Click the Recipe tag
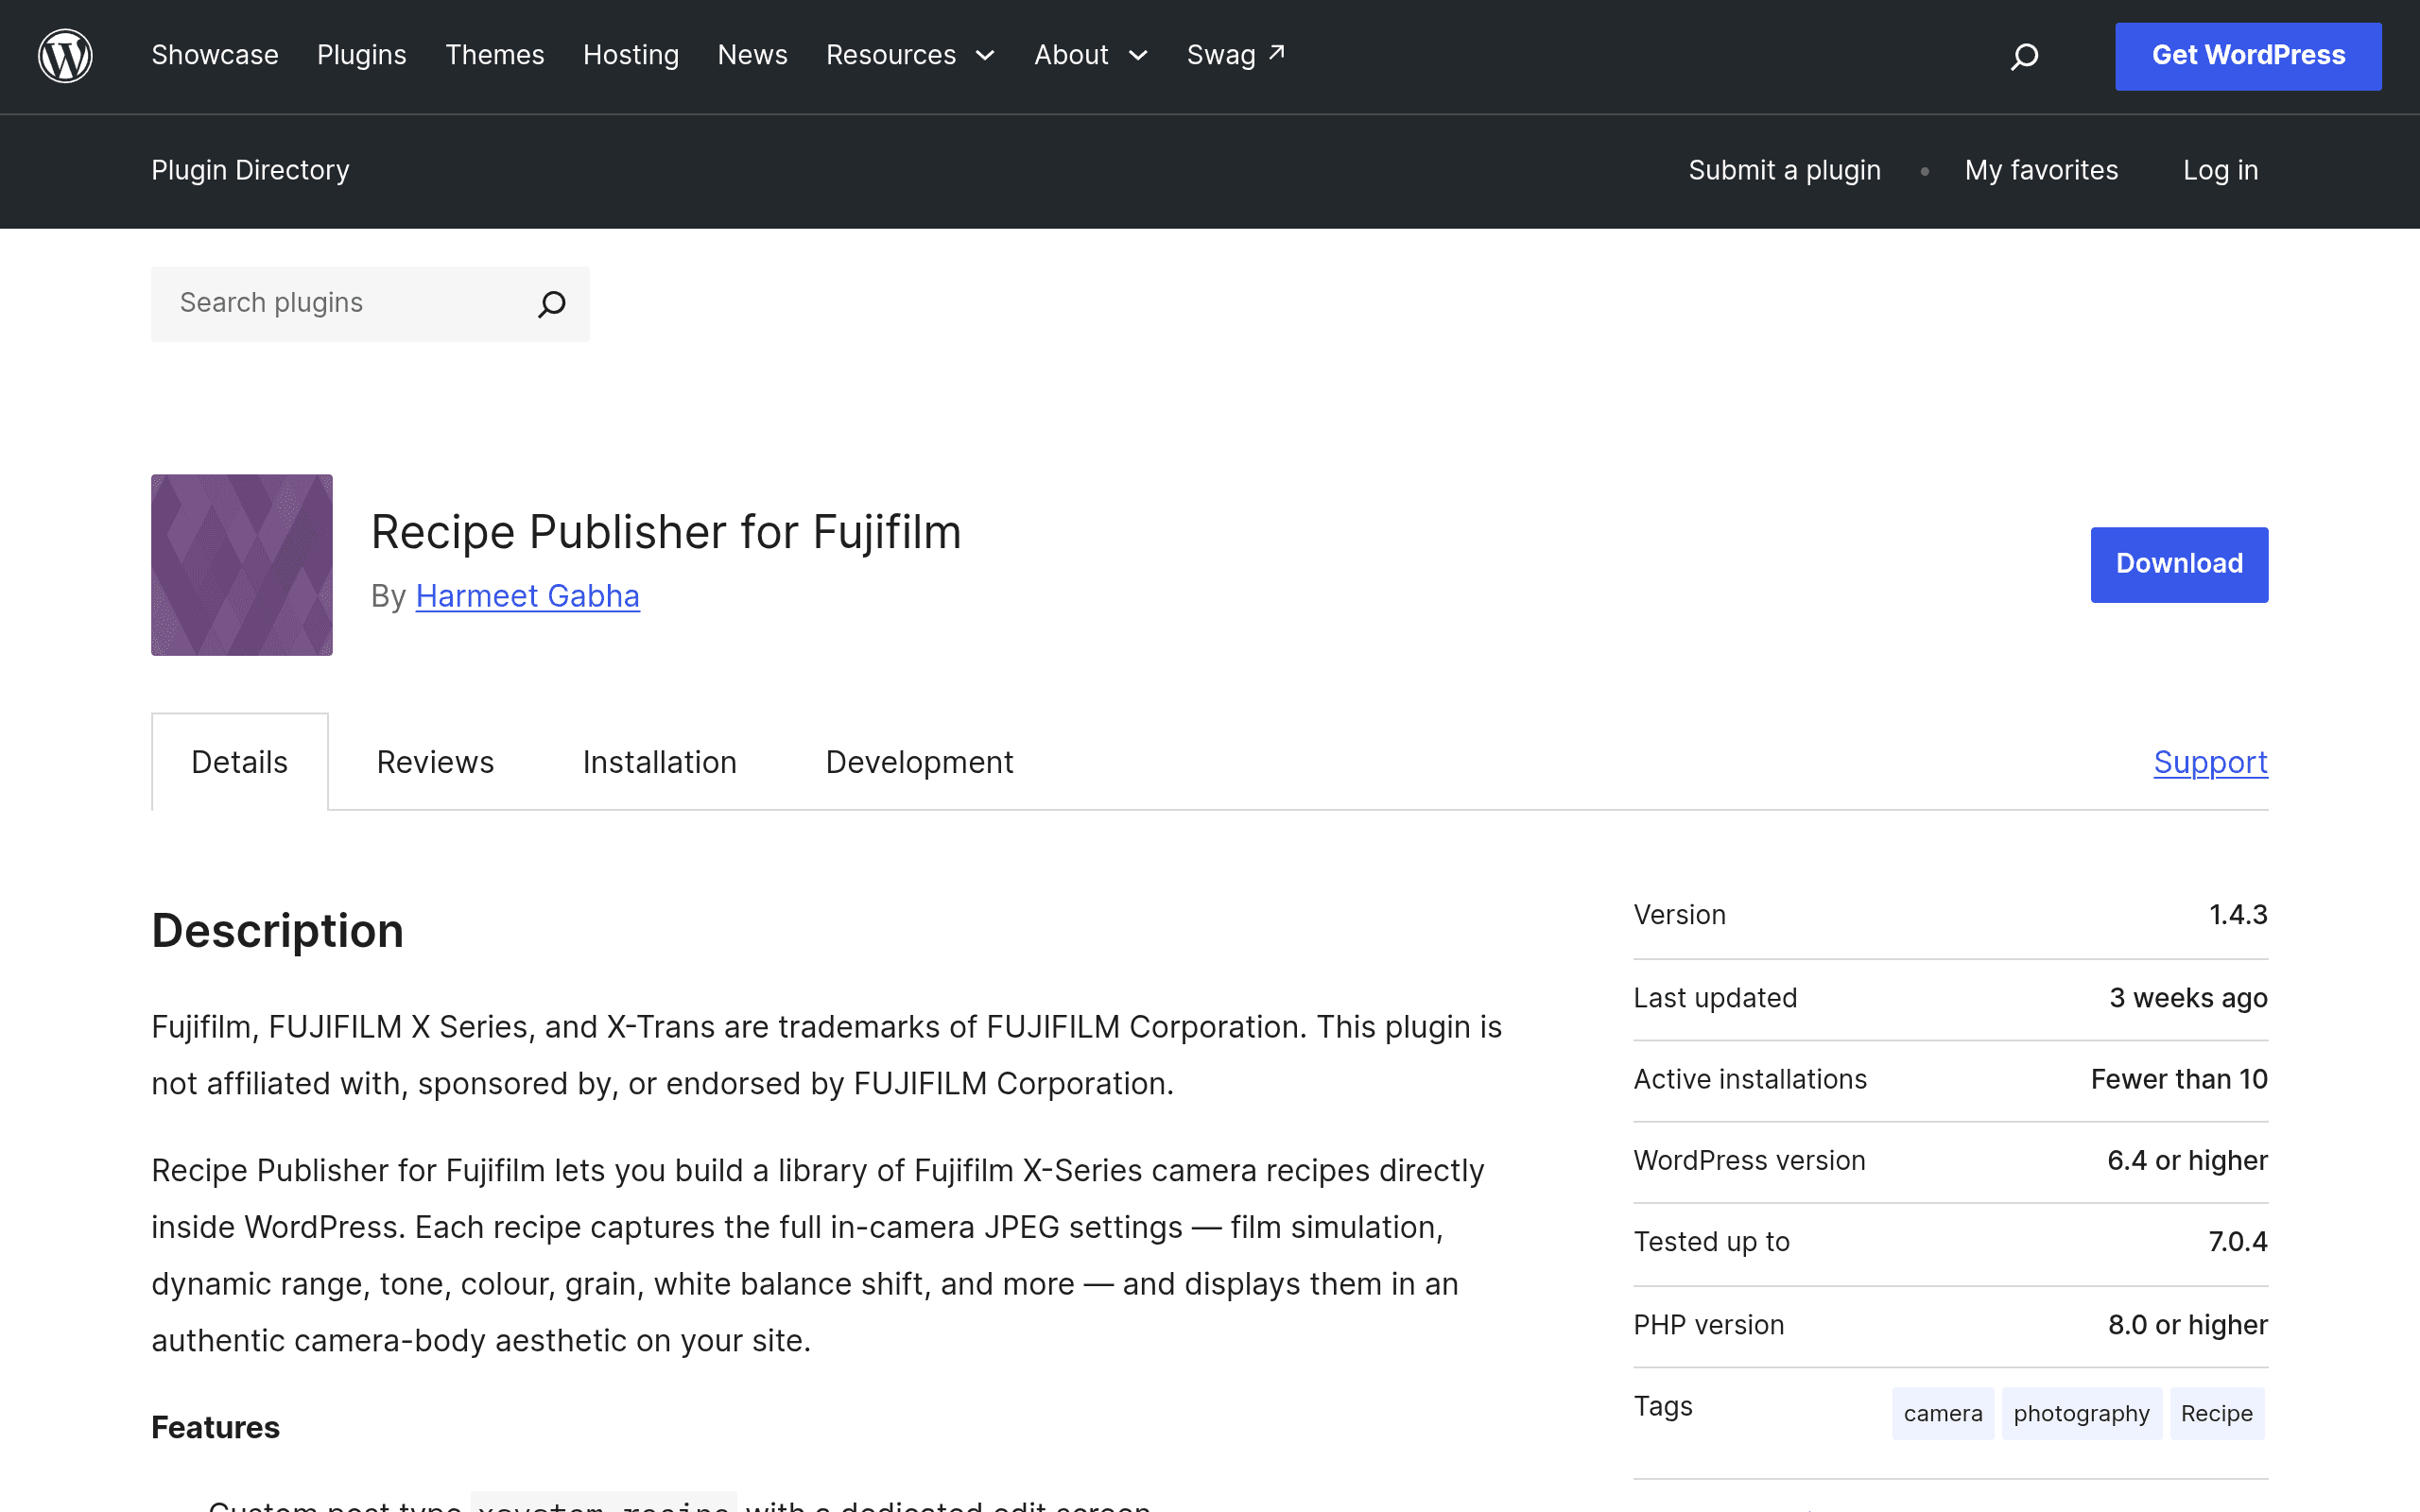The width and height of the screenshot is (2420, 1512). (2217, 1413)
